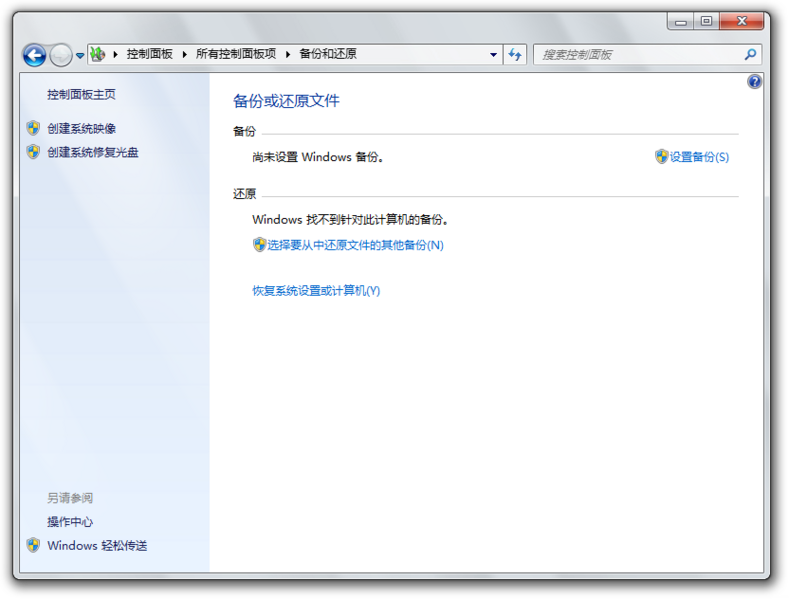Click the 另请参阅 label
This screenshot has width=789, height=599.
pyautogui.click(x=70, y=498)
